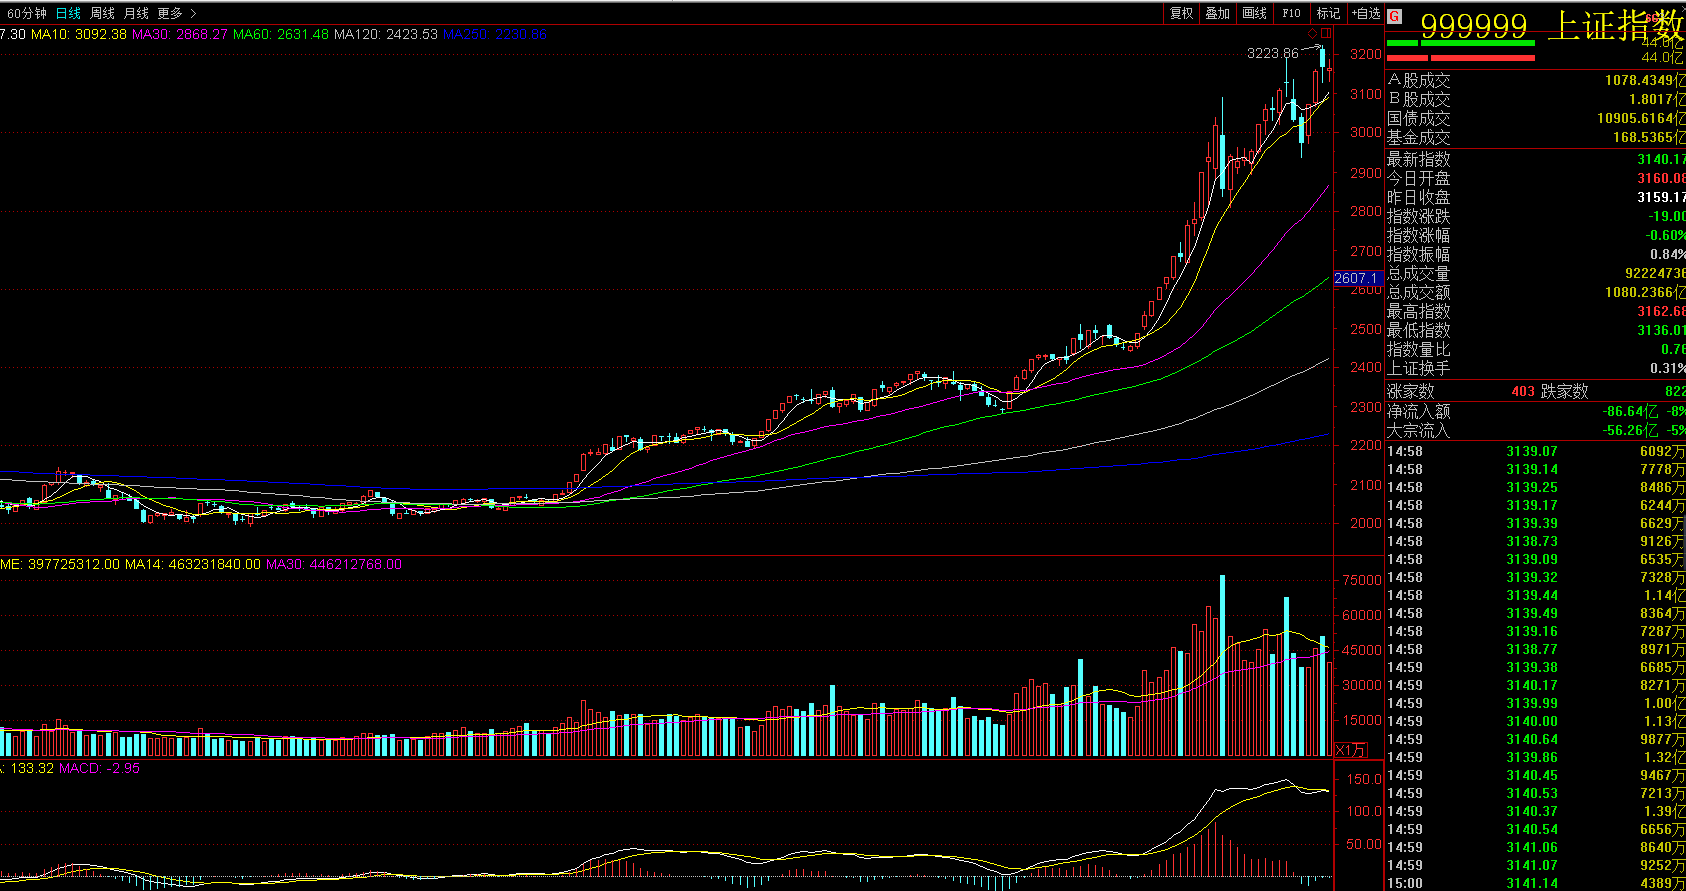Click the 指数振幅 row
1686x891 pixels.
click(x=1535, y=254)
